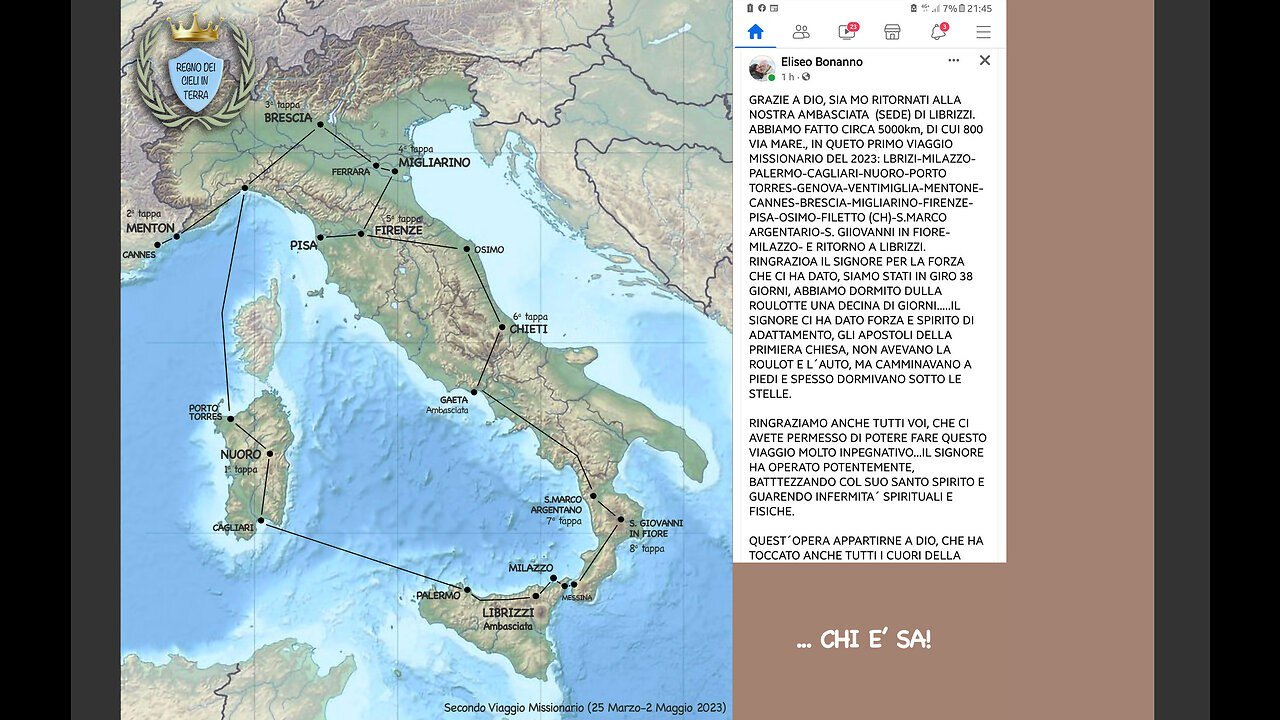1280x720 pixels.
Task: Click the OSIMO label on the map
Action: click(489, 250)
